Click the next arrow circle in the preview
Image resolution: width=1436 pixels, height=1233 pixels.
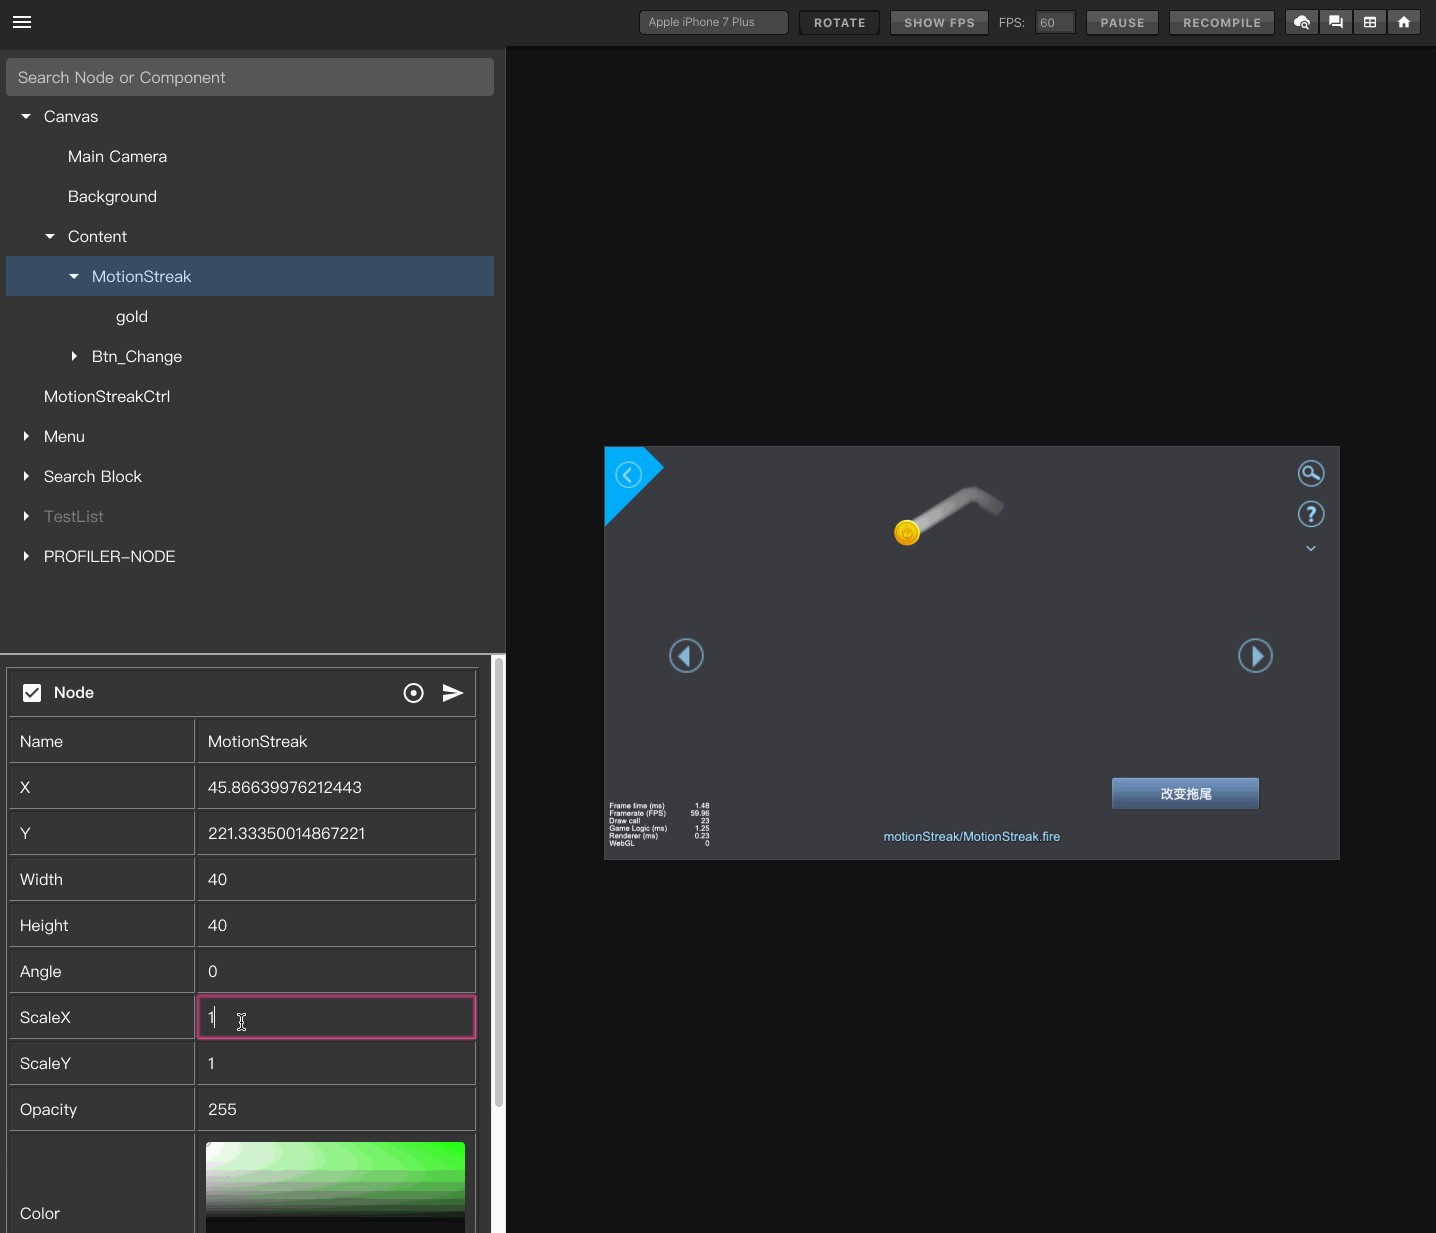pos(1255,656)
